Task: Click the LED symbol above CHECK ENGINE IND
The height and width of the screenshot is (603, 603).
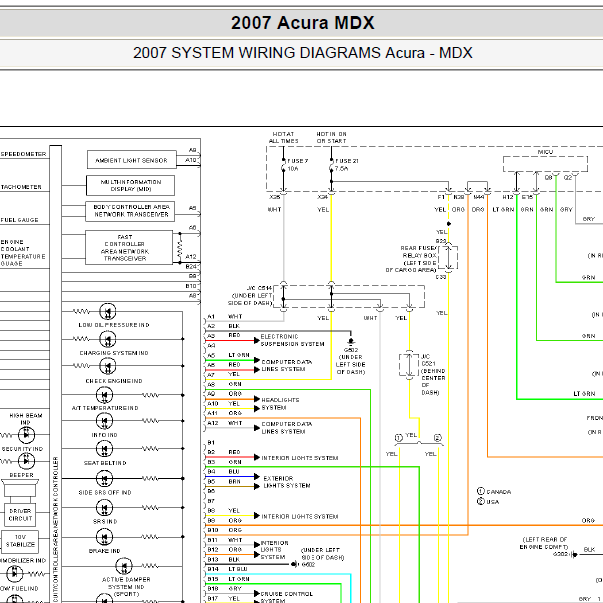Action: (108, 366)
